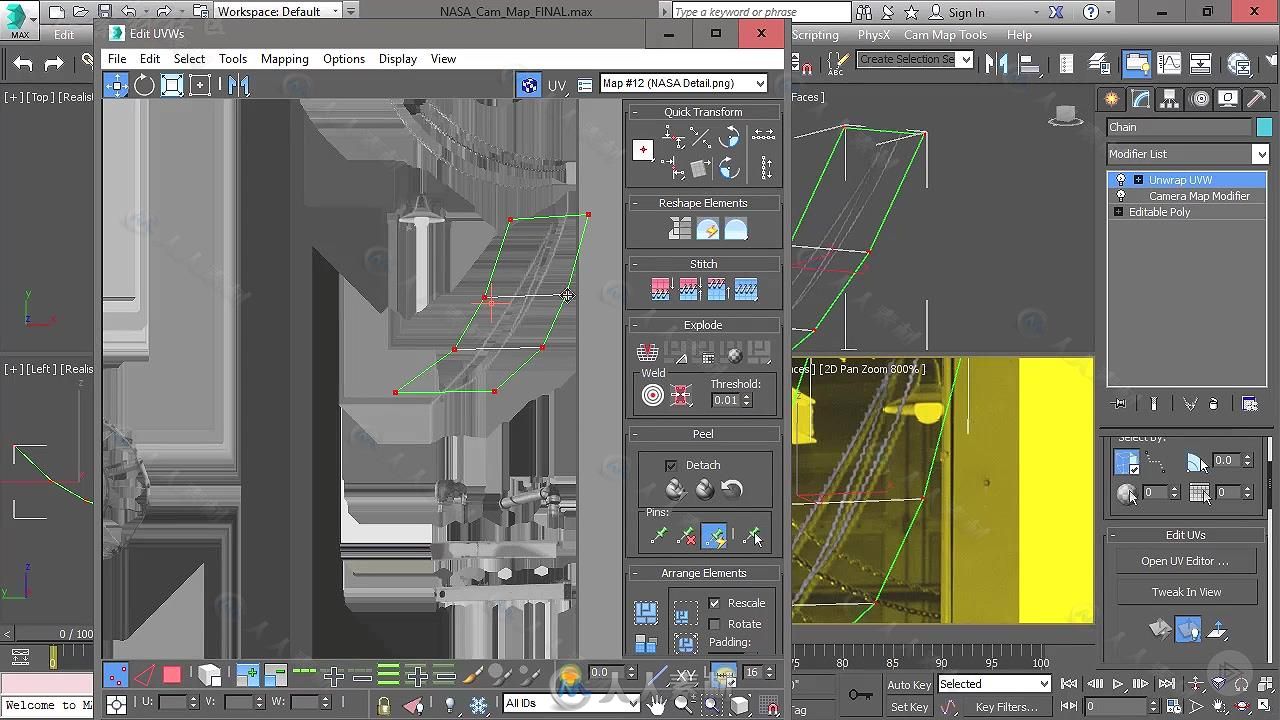1280x720 pixels.
Task: Click the Select By Element toggle cube icon
Action: click(x=208, y=675)
